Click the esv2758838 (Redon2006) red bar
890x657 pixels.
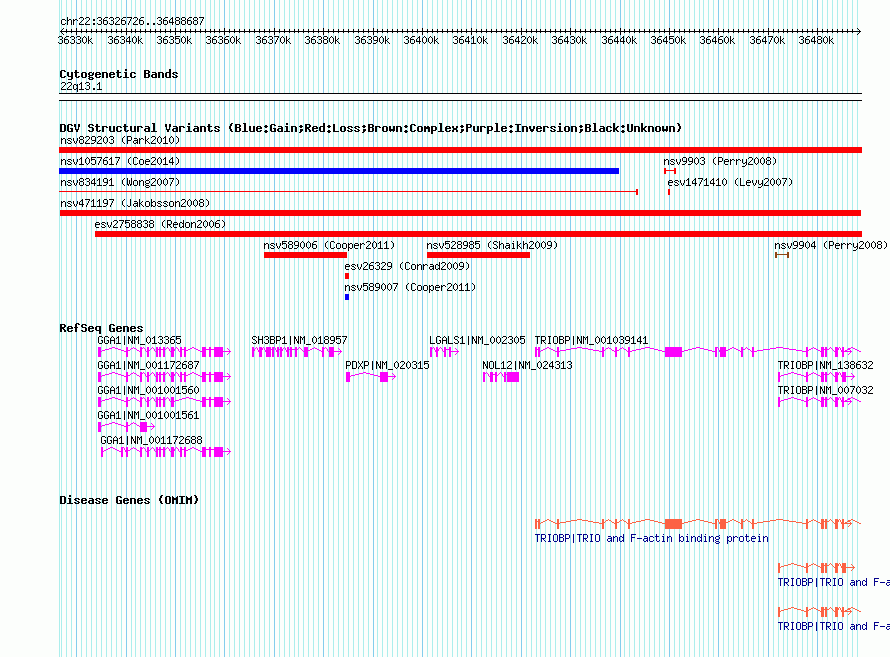(478, 234)
